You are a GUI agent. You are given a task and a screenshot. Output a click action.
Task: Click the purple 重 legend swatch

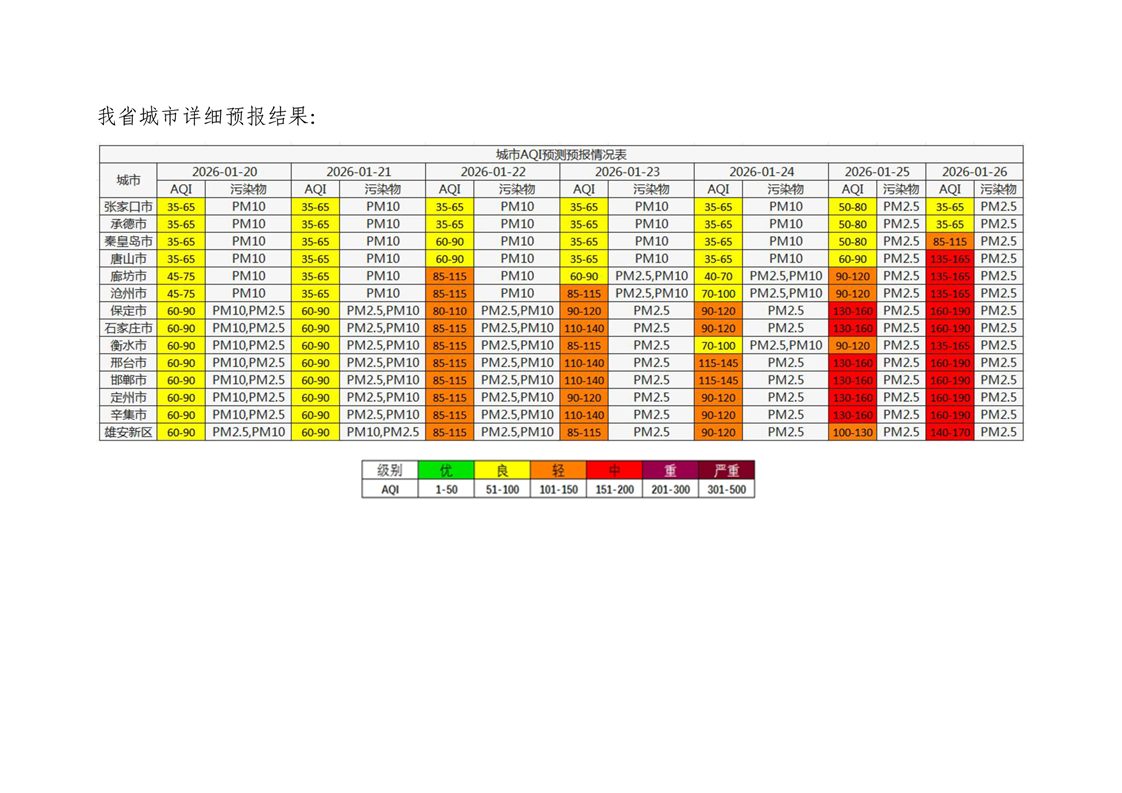670,470
